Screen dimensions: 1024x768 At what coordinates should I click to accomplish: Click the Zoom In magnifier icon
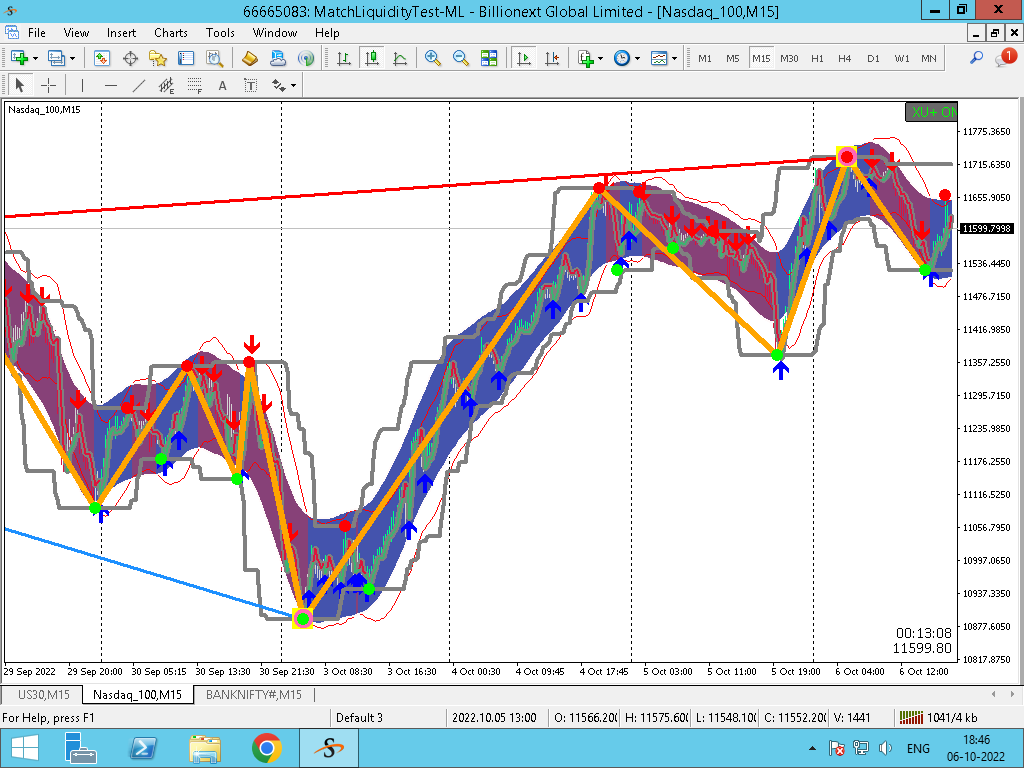pyautogui.click(x=433, y=58)
